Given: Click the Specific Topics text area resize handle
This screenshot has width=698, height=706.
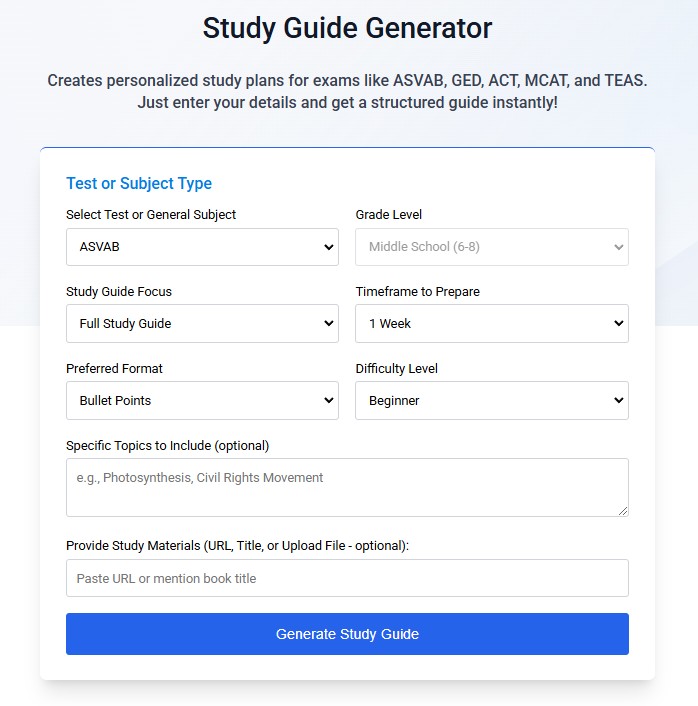Looking at the screenshot, I should (623, 511).
